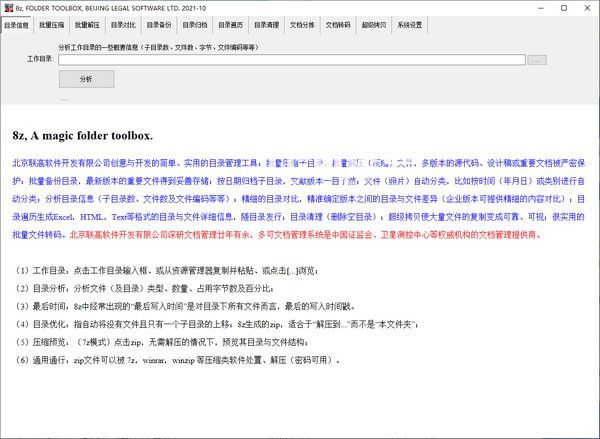Open the 批量解压 tab
Image resolution: width=600 pixels, height=439 pixels.
tap(87, 25)
